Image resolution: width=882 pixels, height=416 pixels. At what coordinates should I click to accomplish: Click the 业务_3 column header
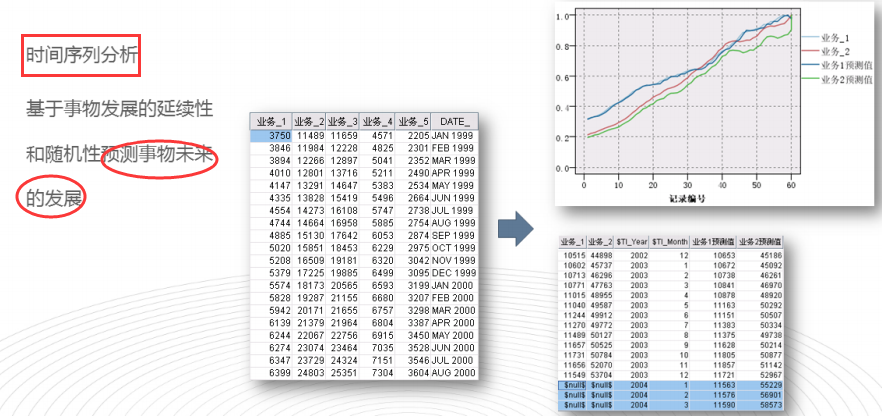(x=343, y=122)
